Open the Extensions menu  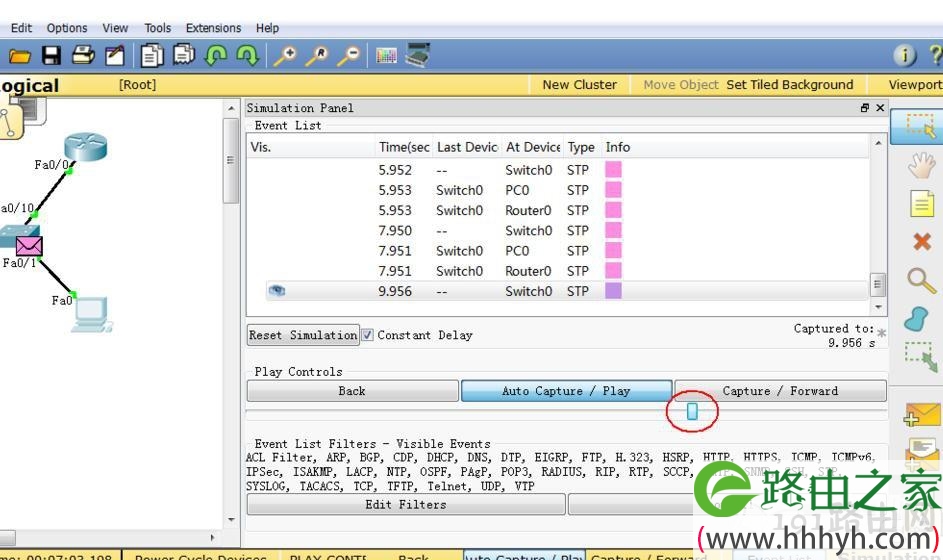213,28
